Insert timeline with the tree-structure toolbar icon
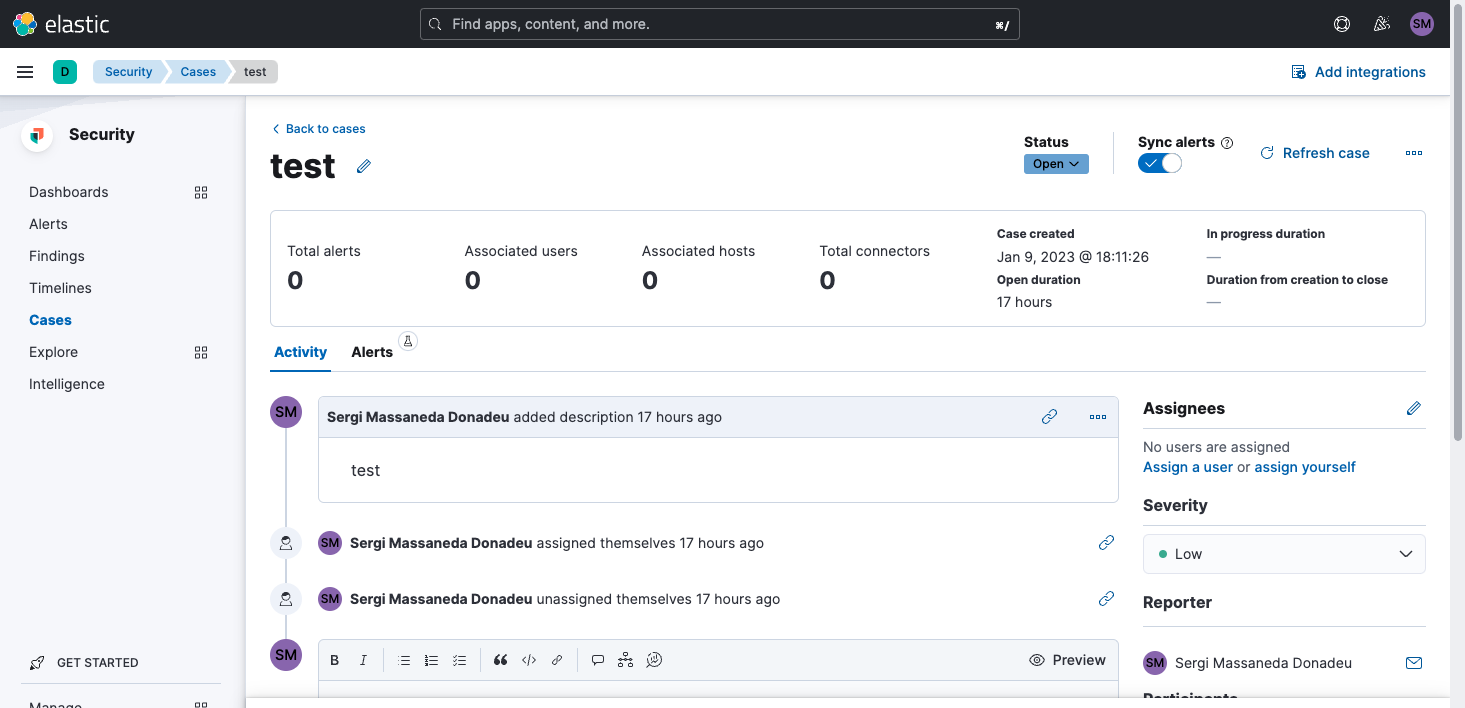Viewport: 1465px width, 708px height. [x=626, y=660]
